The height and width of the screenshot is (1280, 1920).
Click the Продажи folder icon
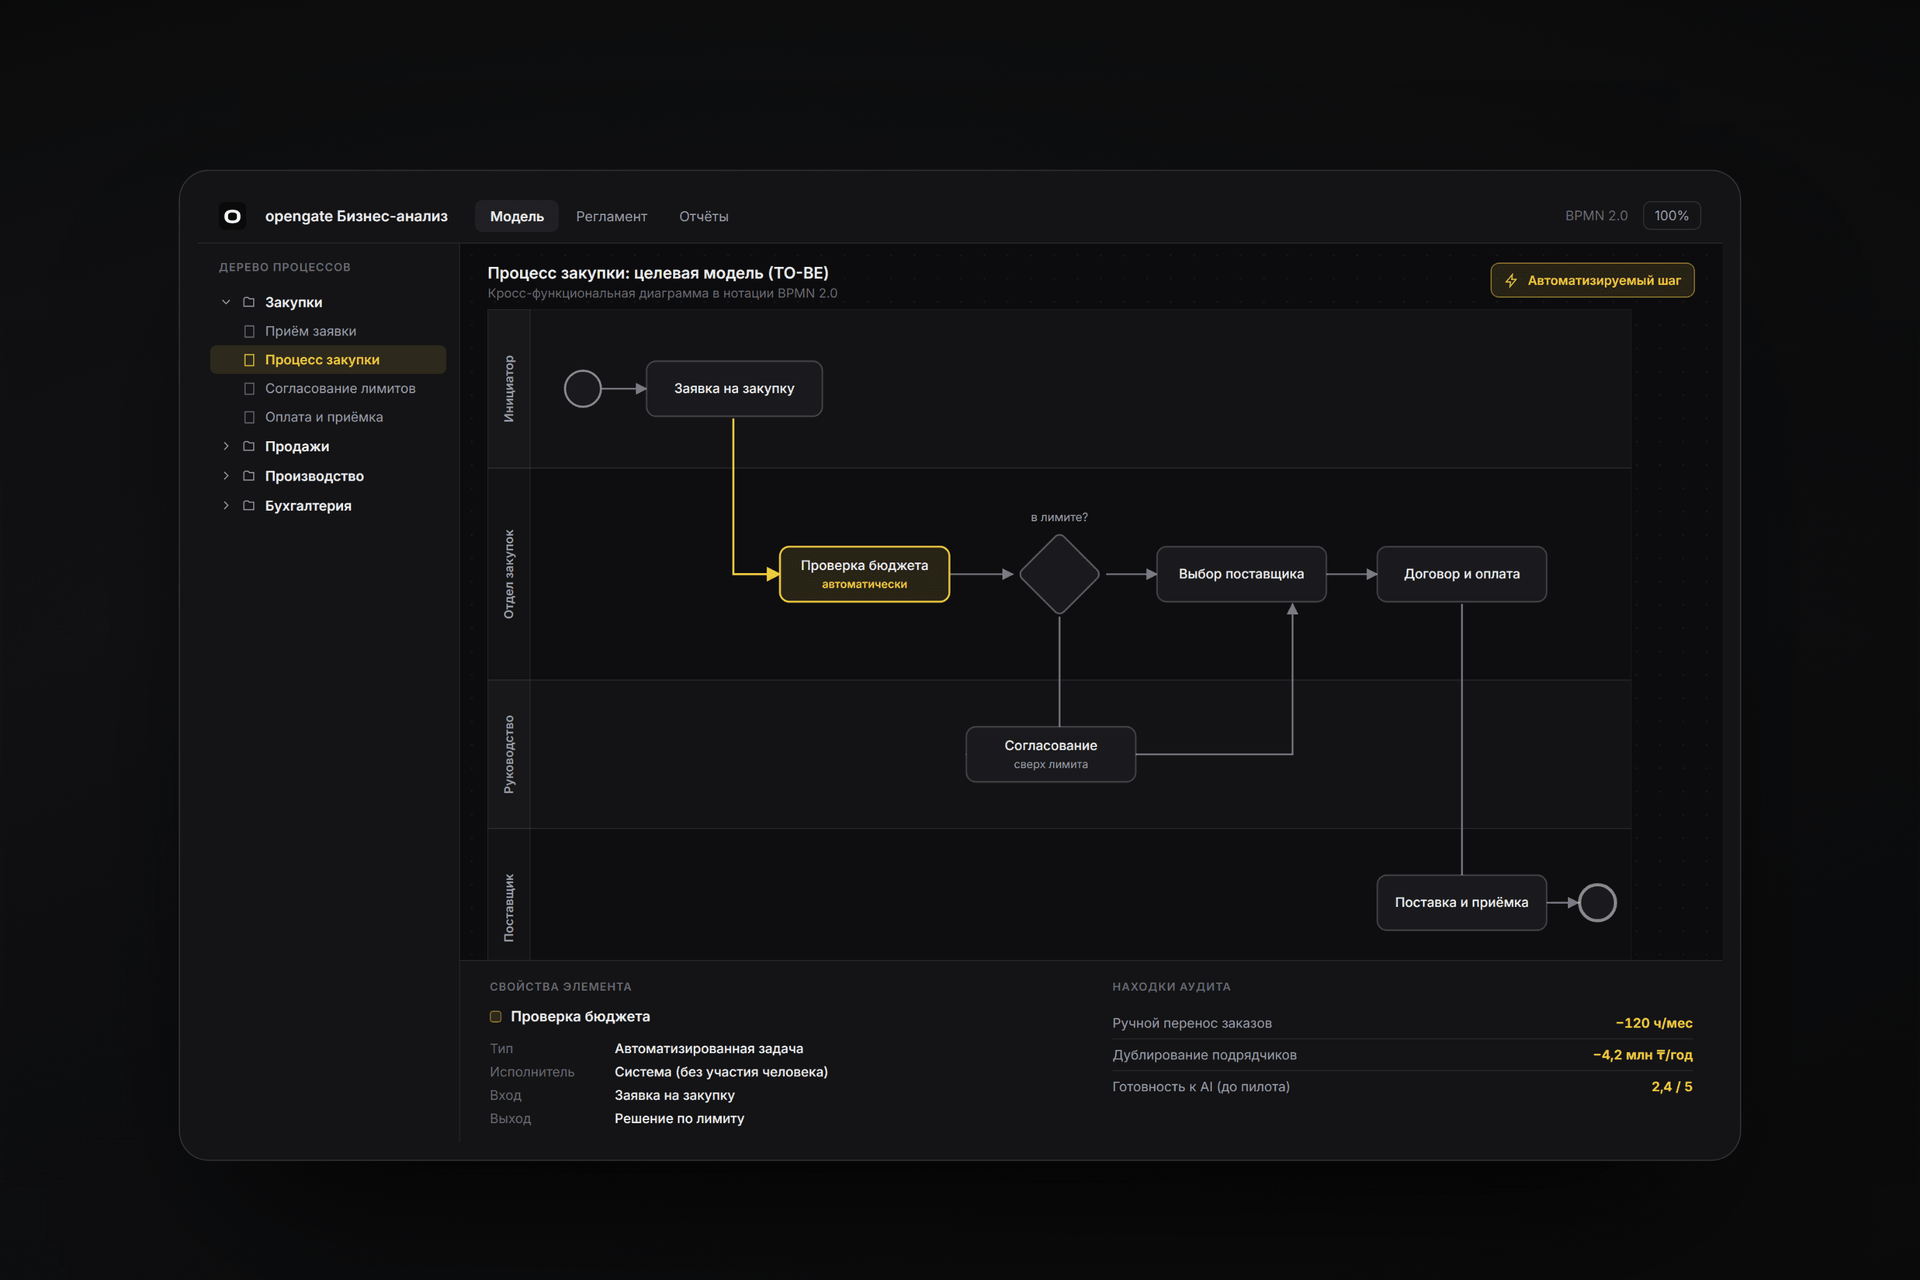[249, 446]
